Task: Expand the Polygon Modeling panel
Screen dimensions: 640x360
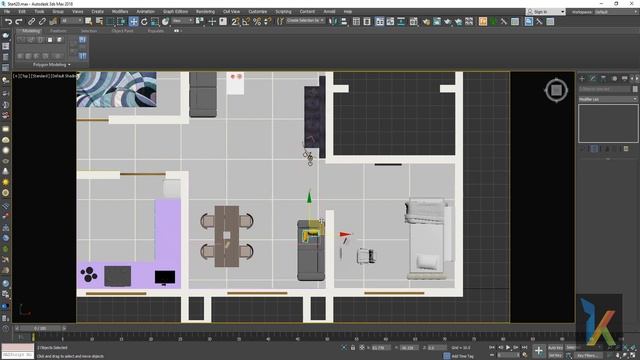Action: tap(51, 64)
